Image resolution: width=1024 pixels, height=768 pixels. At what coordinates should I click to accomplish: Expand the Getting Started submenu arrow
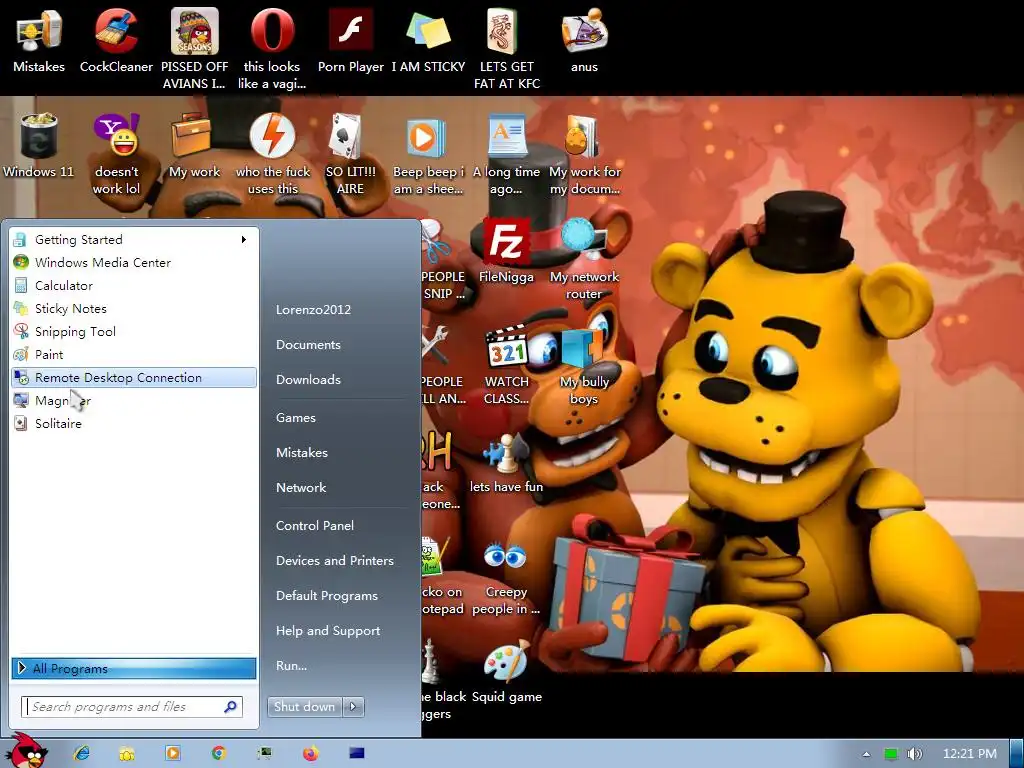[244, 240]
